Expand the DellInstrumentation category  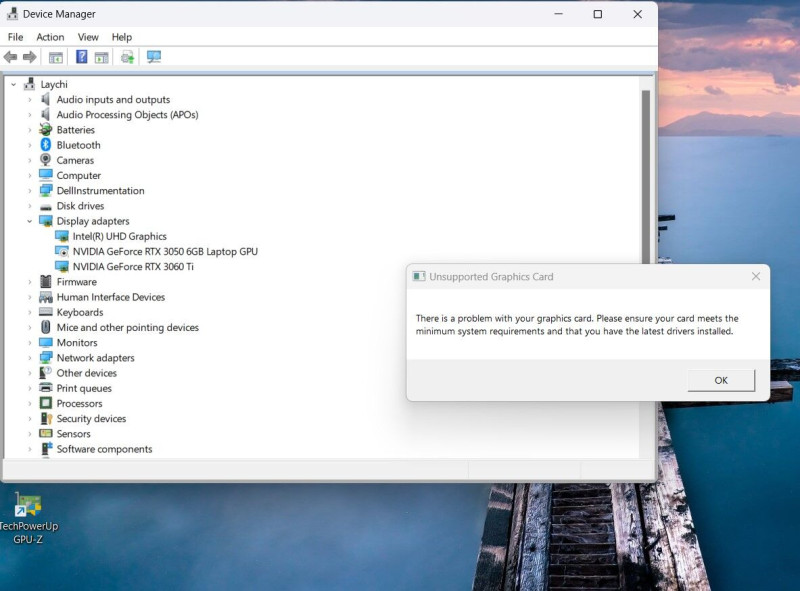(30, 191)
